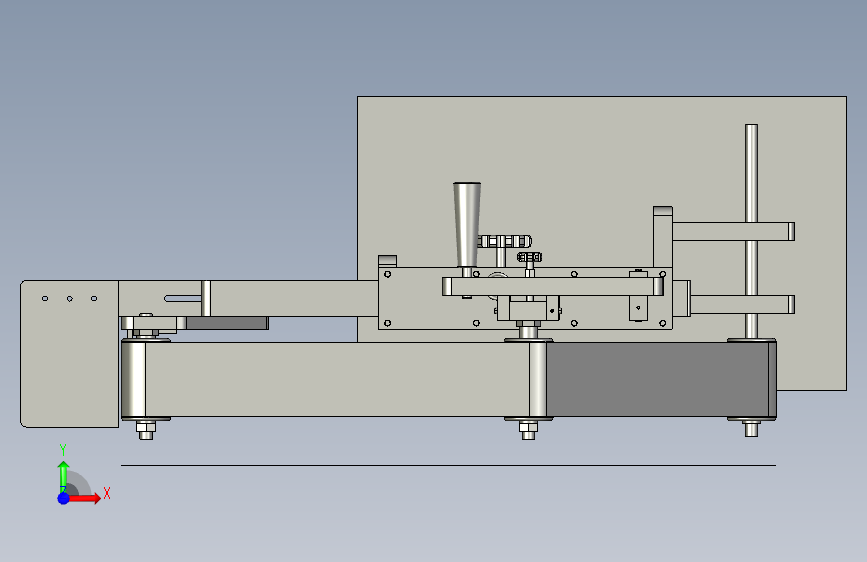Pick the middle hole in the left end plate
This screenshot has width=867, height=562.
70,299
